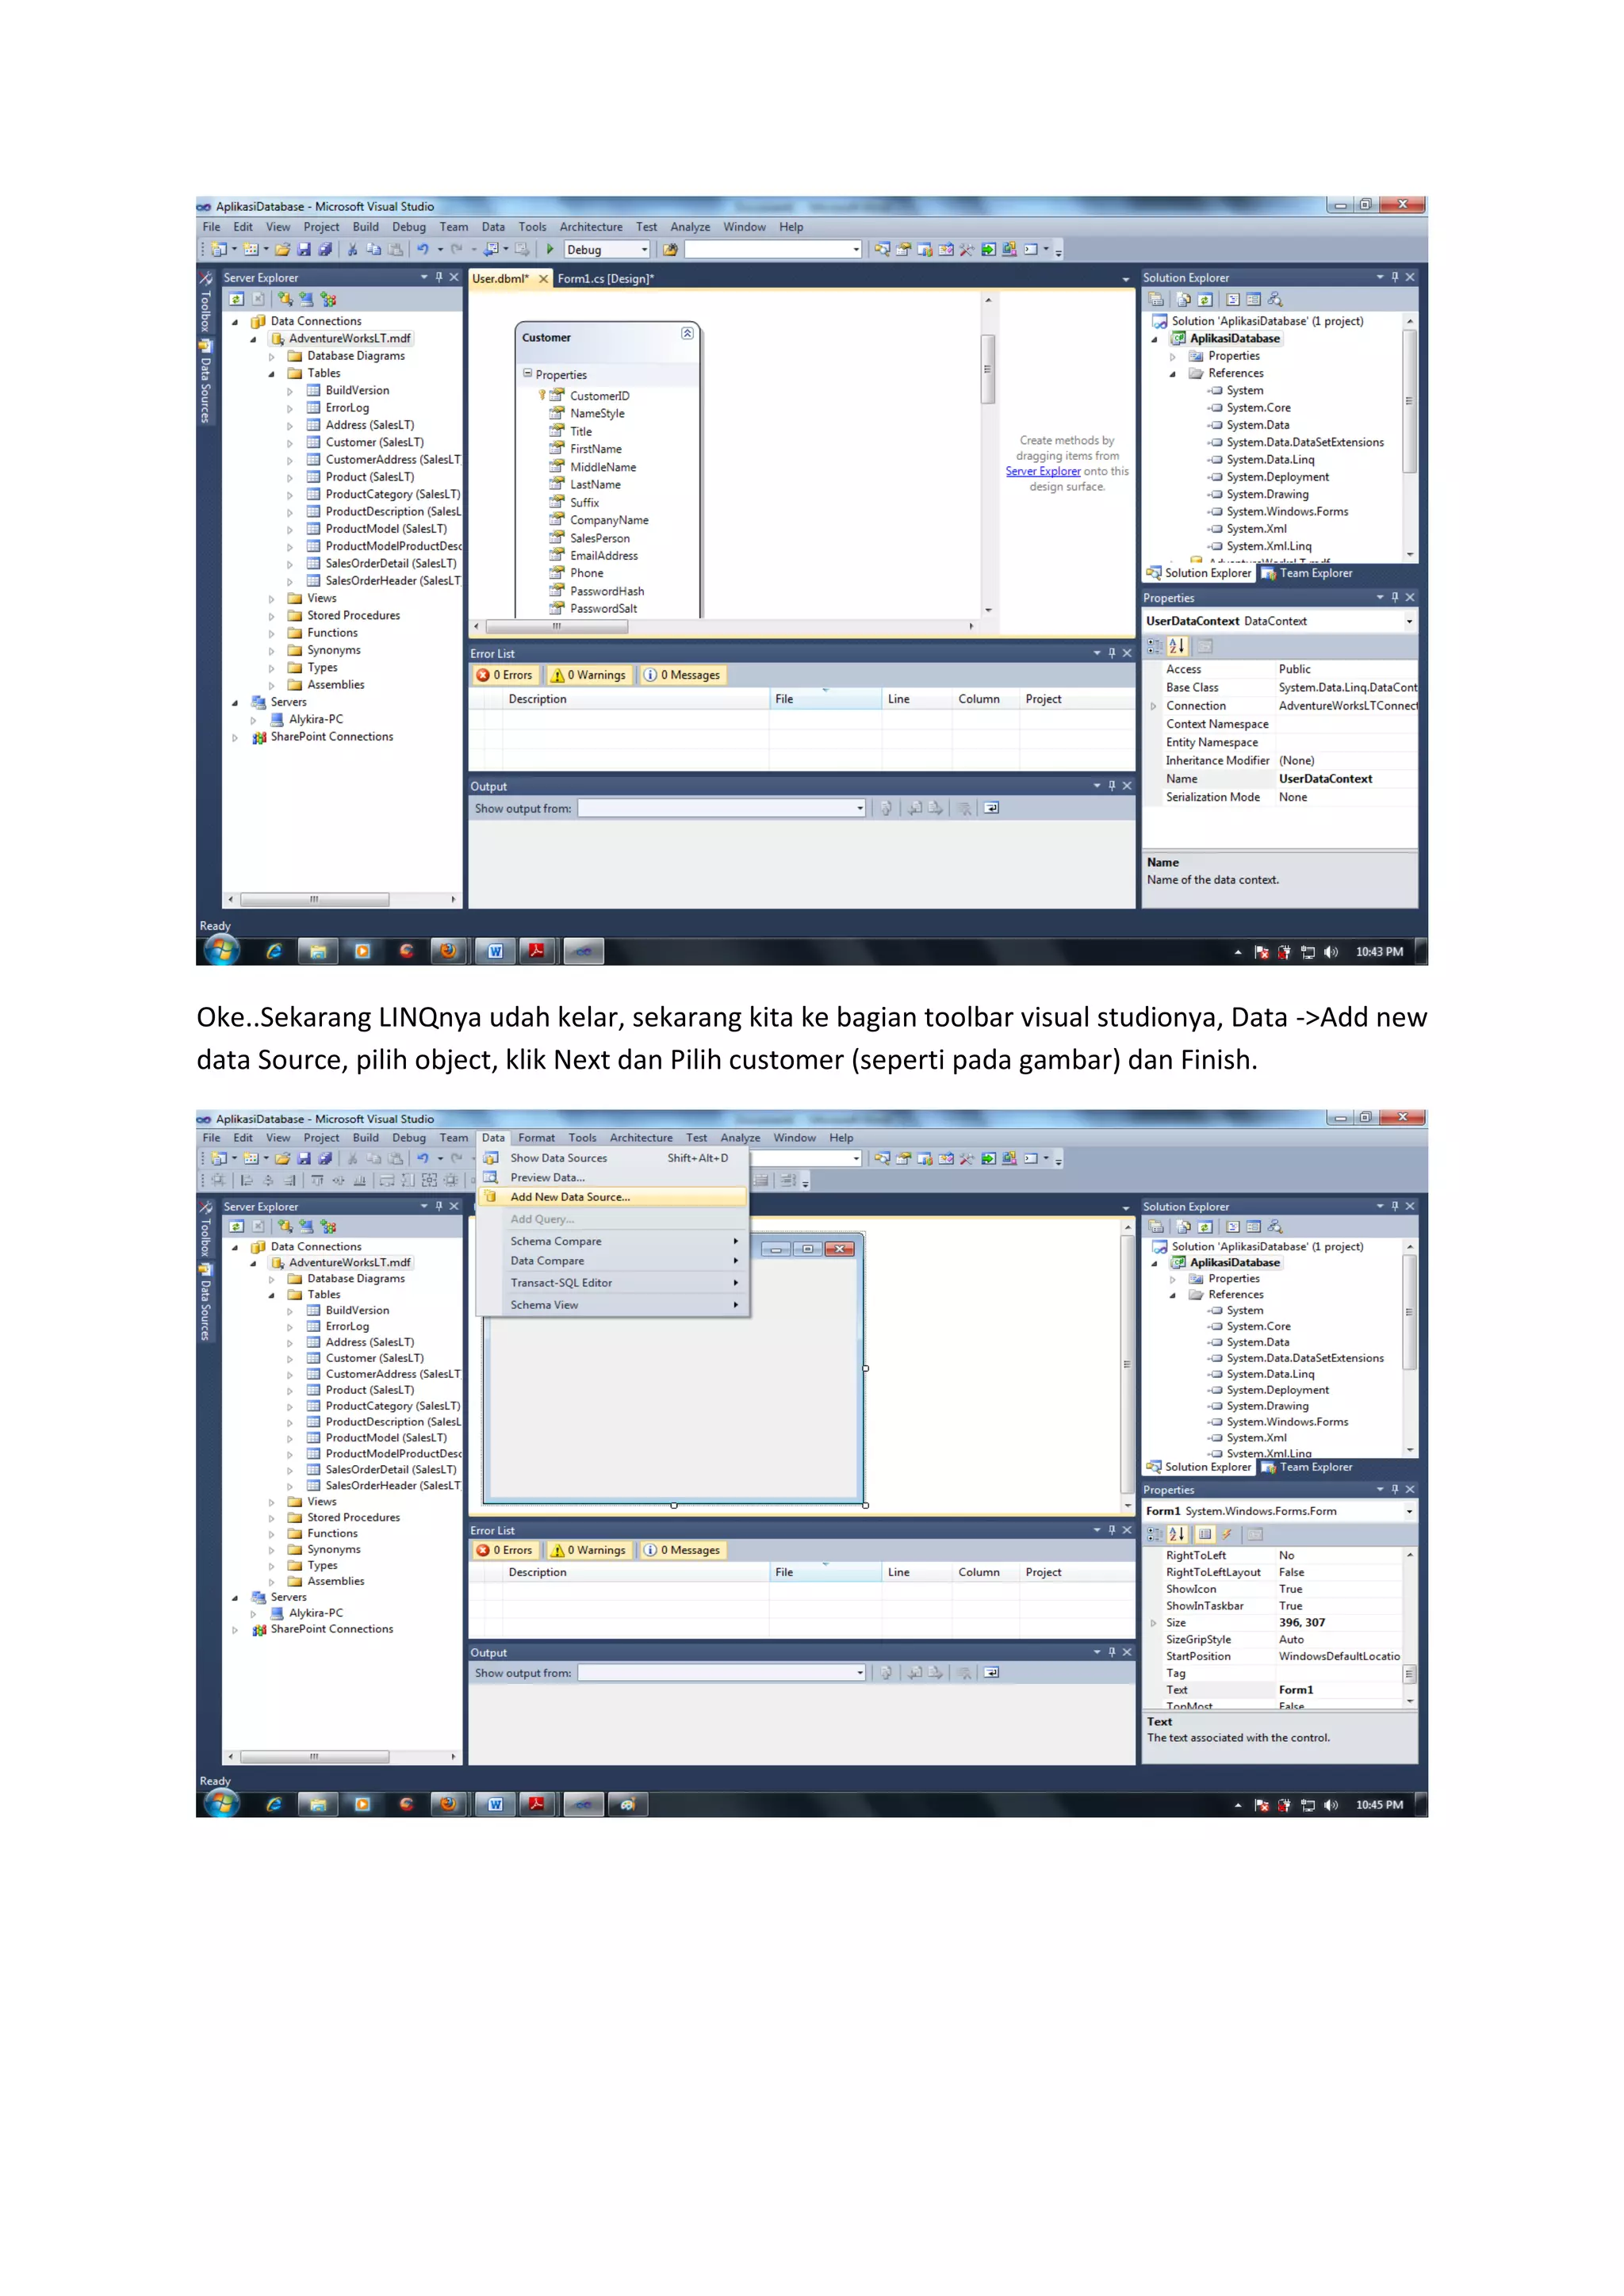Screen dimensions: 1624x2296
Task: Click Adobe PDF icon on upper taskbar
Action: click(537, 951)
